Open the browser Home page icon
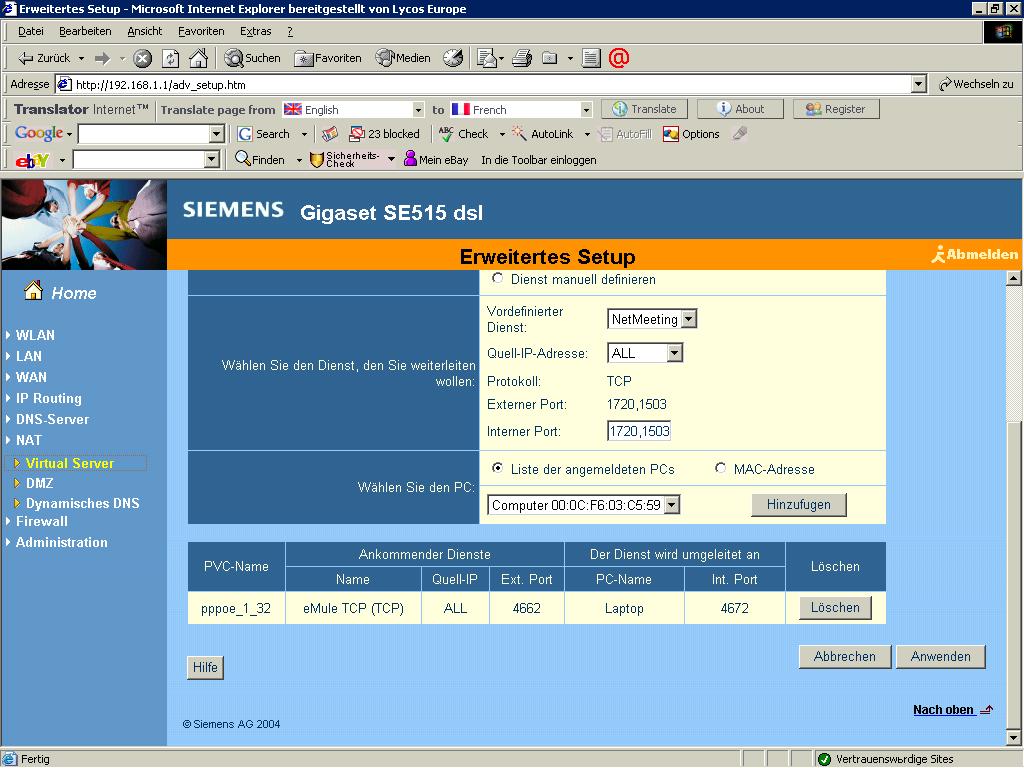 pyautogui.click(x=198, y=59)
